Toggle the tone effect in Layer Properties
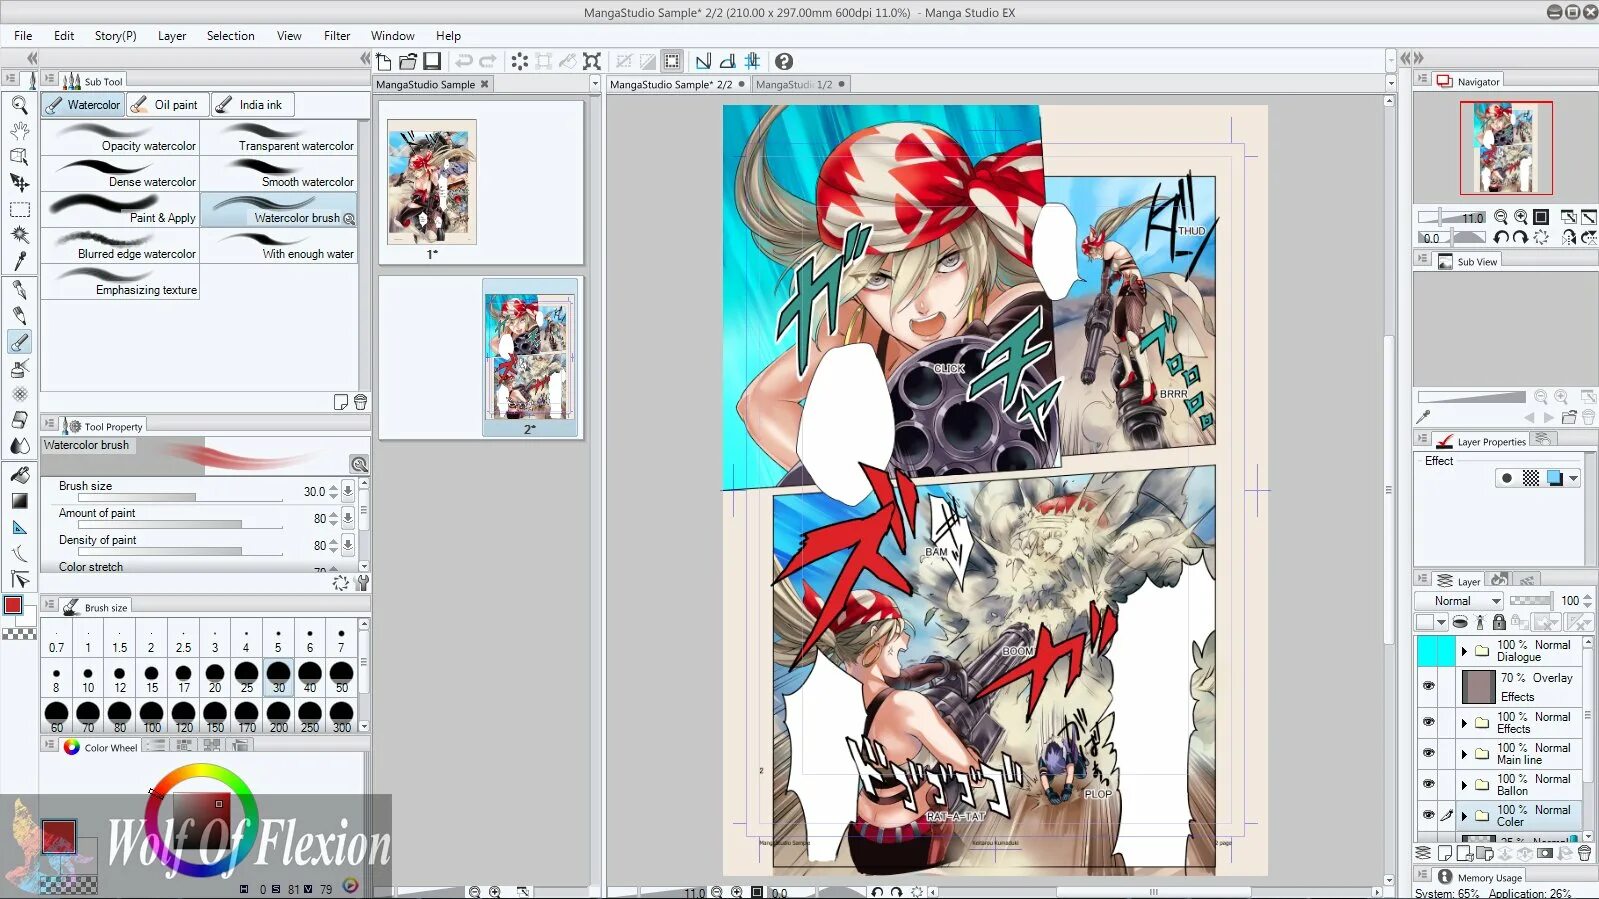1599x899 pixels. (1531, 478)
